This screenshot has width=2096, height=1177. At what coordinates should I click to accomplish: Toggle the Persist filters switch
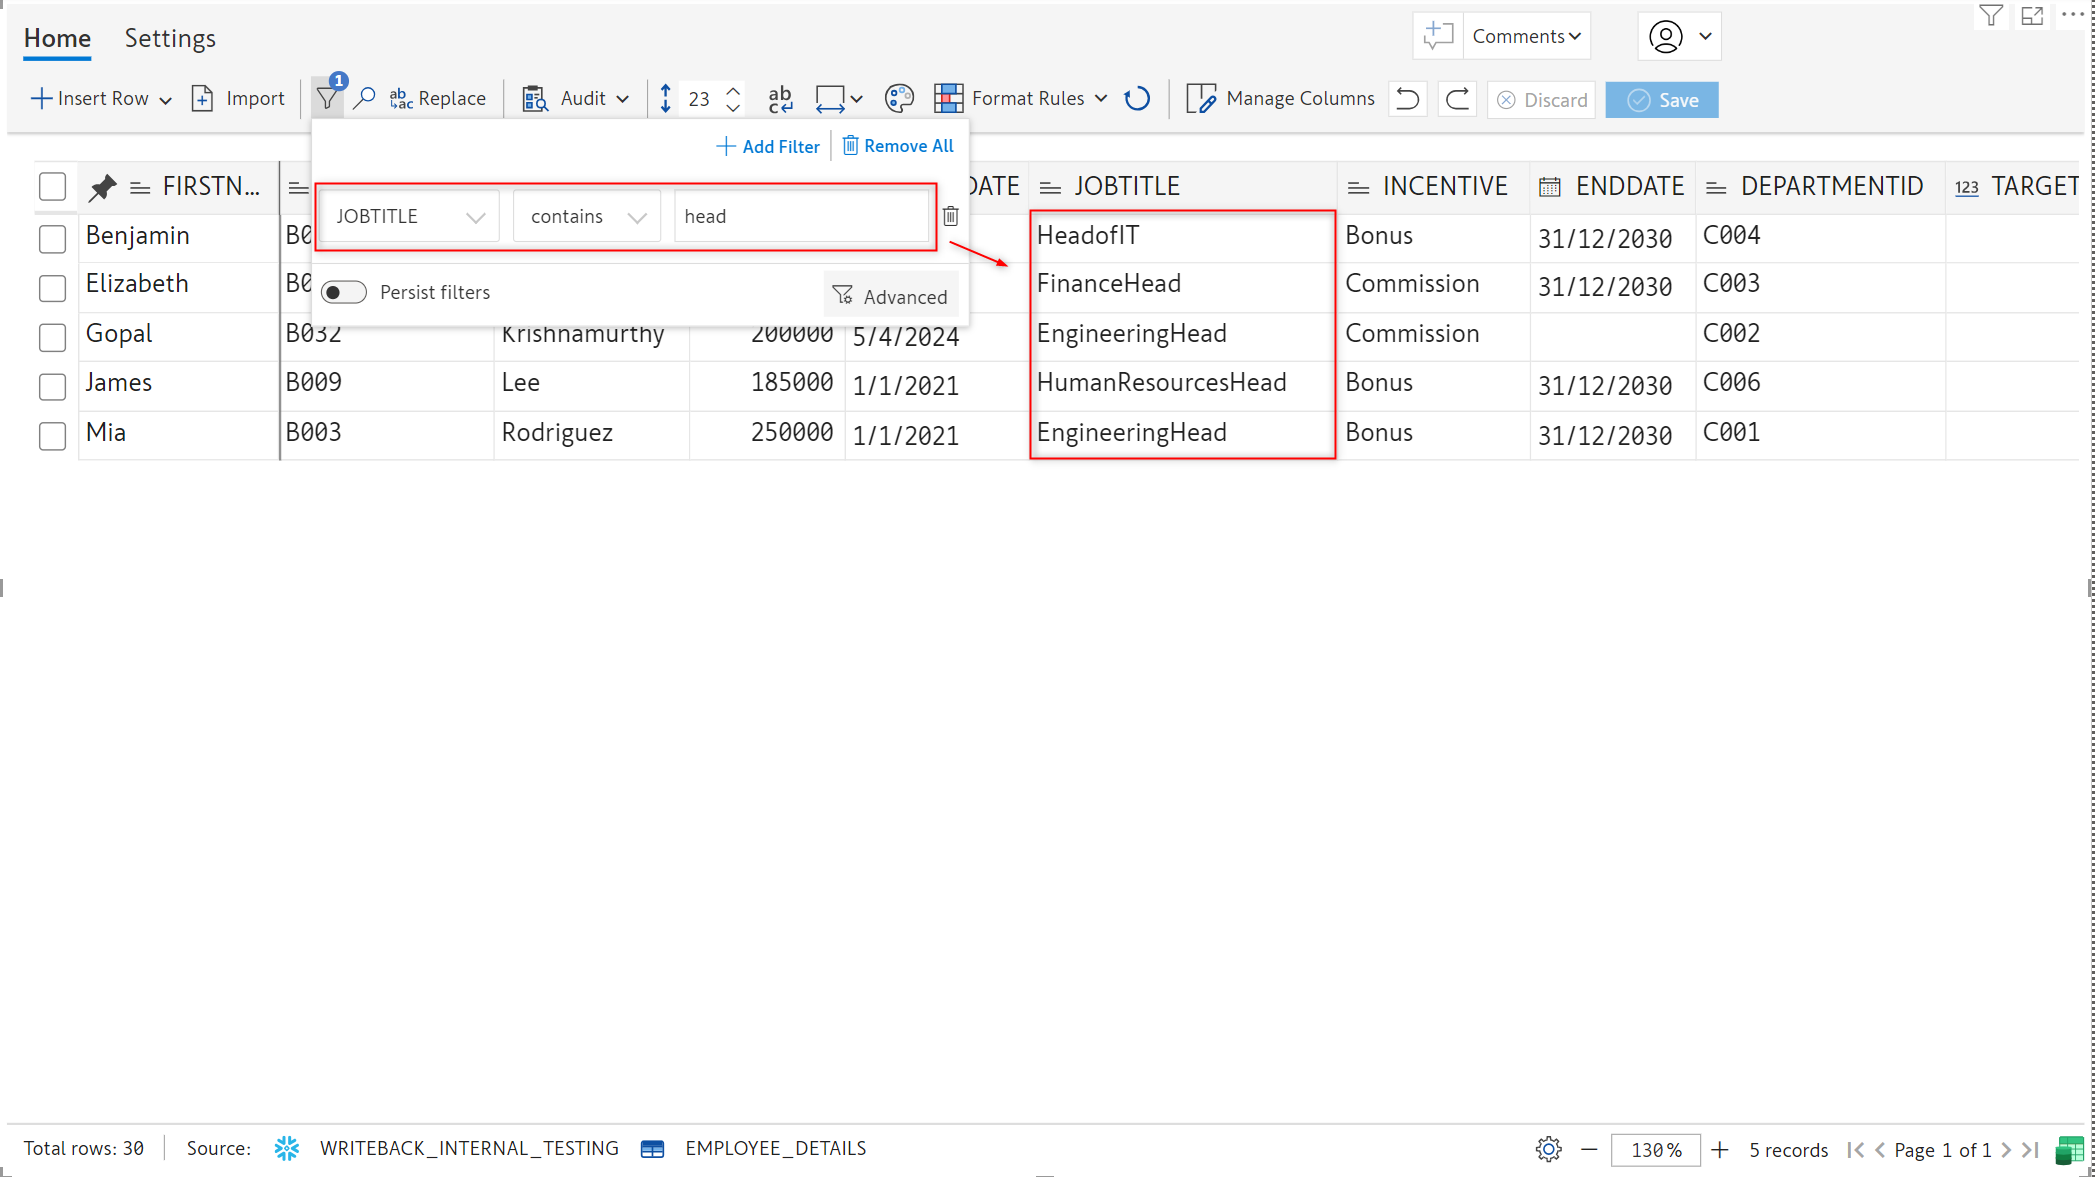pos(344,292)
